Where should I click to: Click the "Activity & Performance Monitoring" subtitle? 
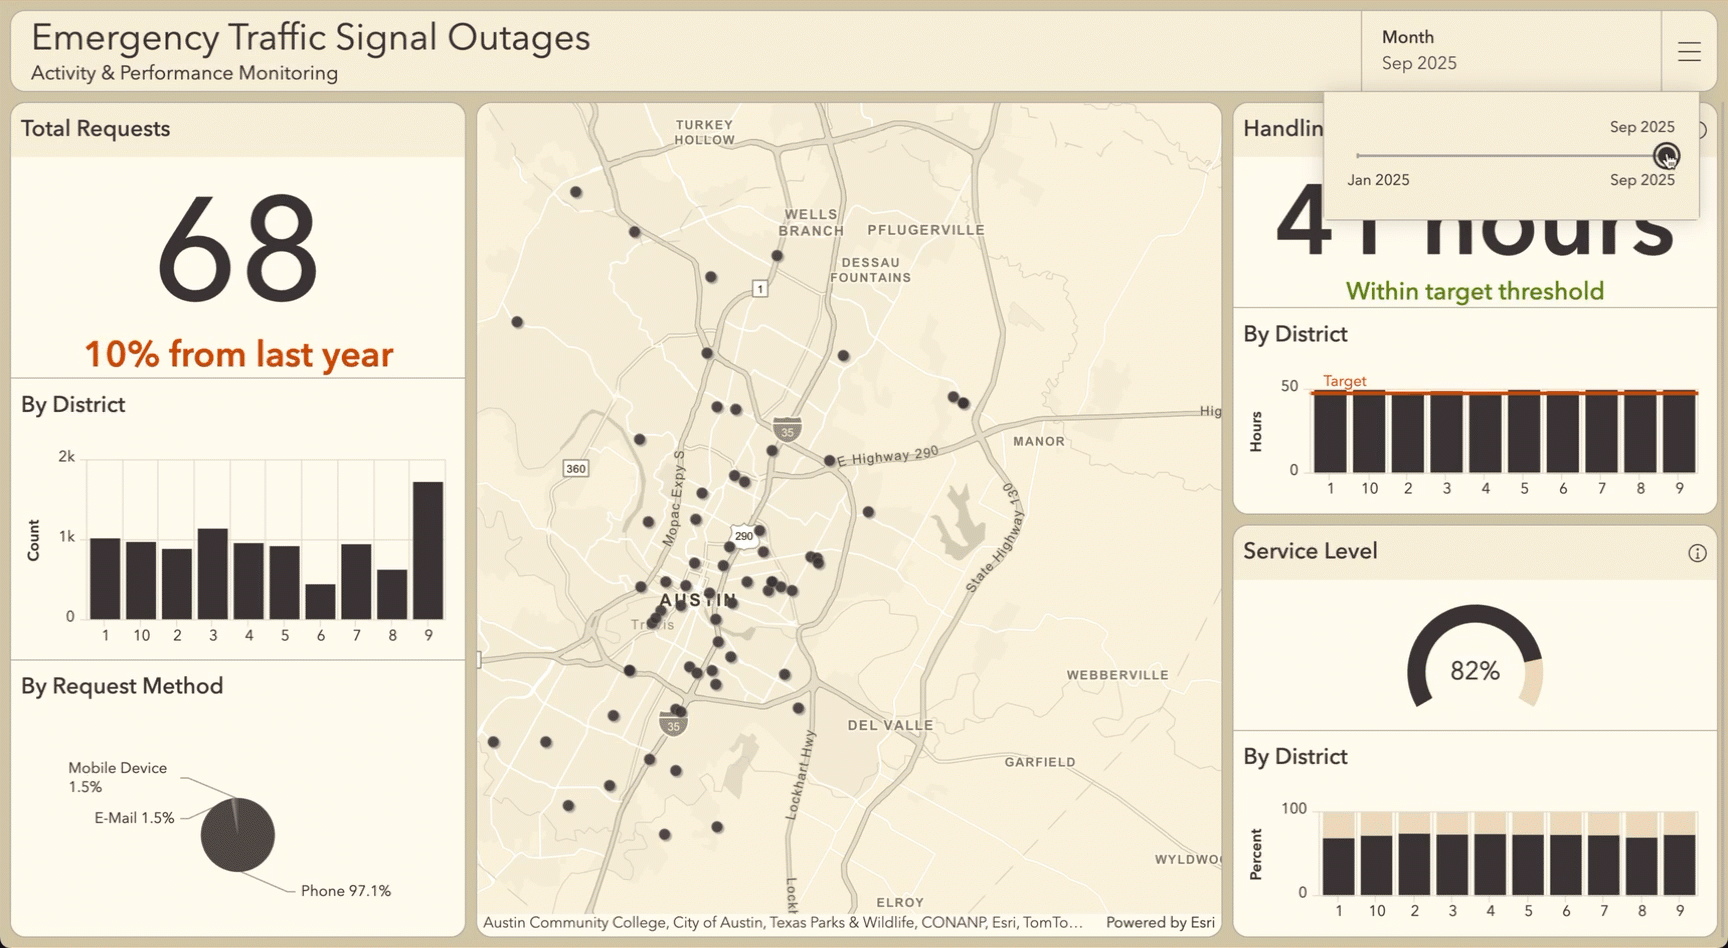pos(184,73)
